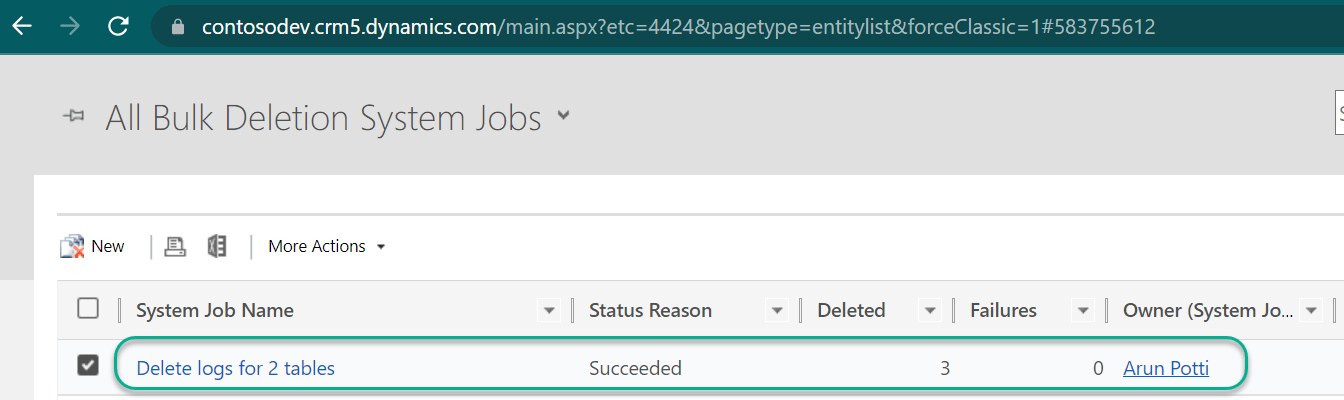Uncheck the Delete logs row checkbox
The width and height of the screenshot is (1344, 400).
pyautogui.click(x=88, y=367)
